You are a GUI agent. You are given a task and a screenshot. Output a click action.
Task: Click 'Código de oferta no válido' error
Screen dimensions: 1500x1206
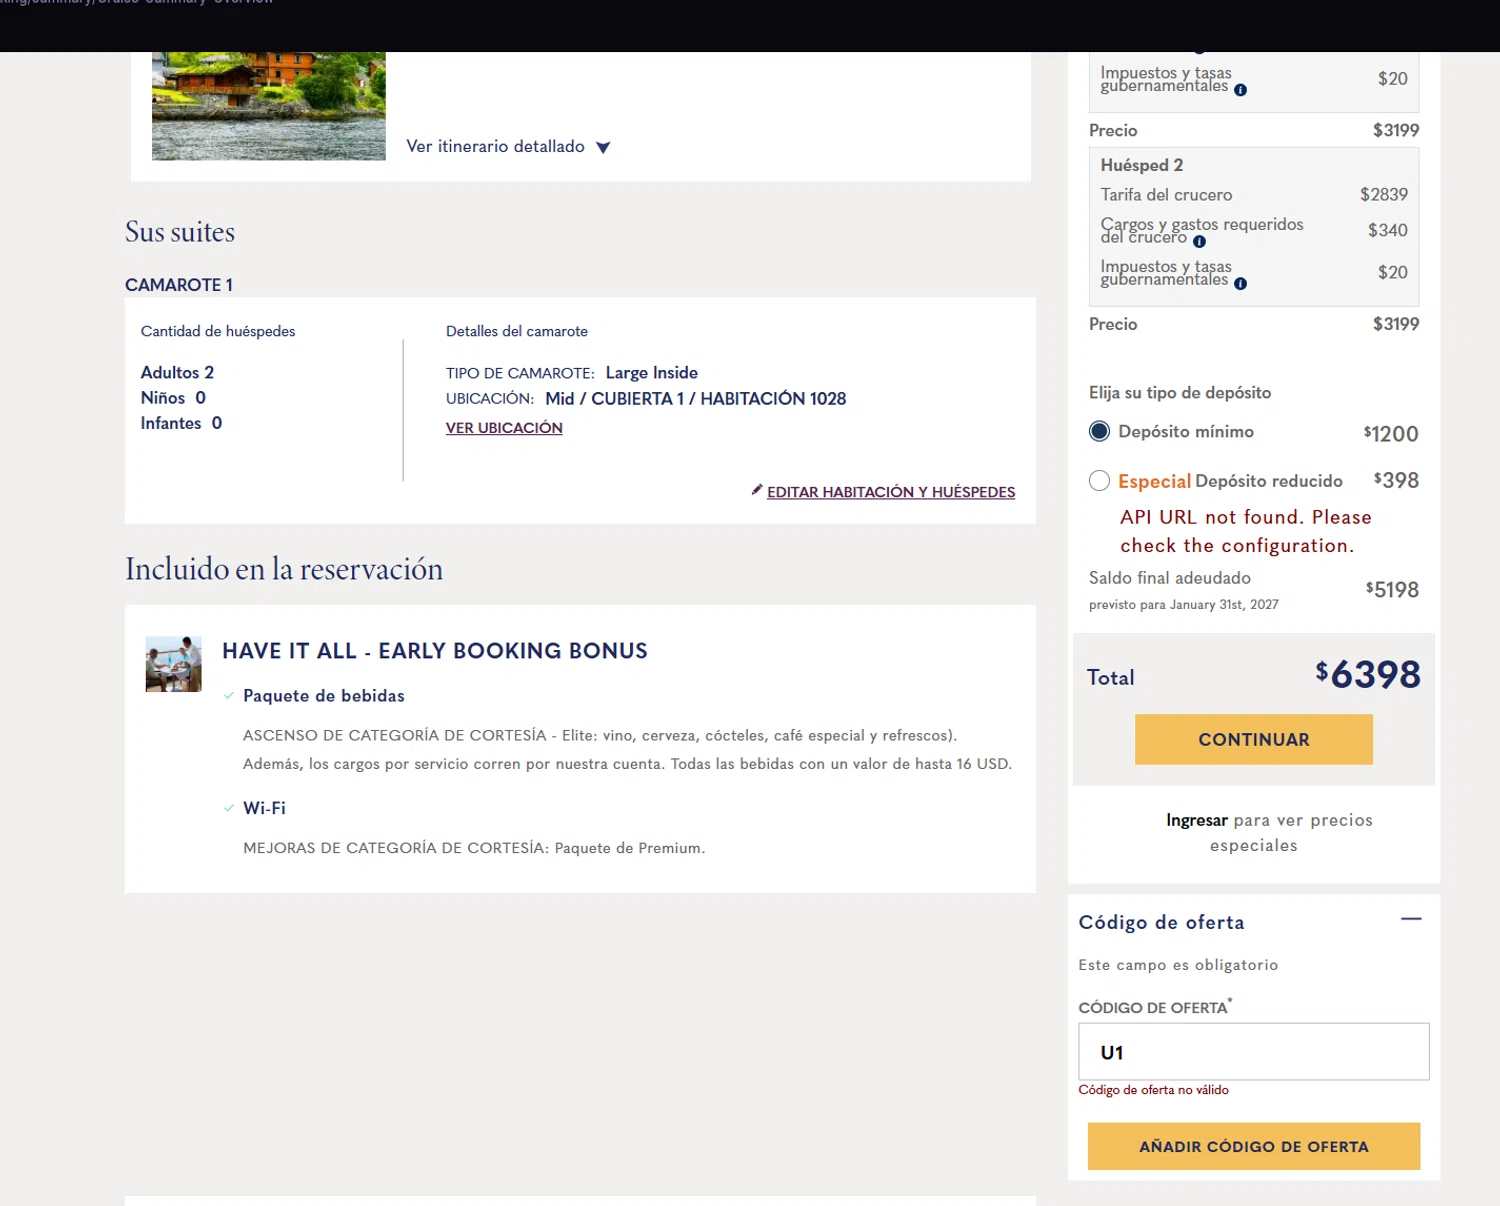(1153, 1090)
